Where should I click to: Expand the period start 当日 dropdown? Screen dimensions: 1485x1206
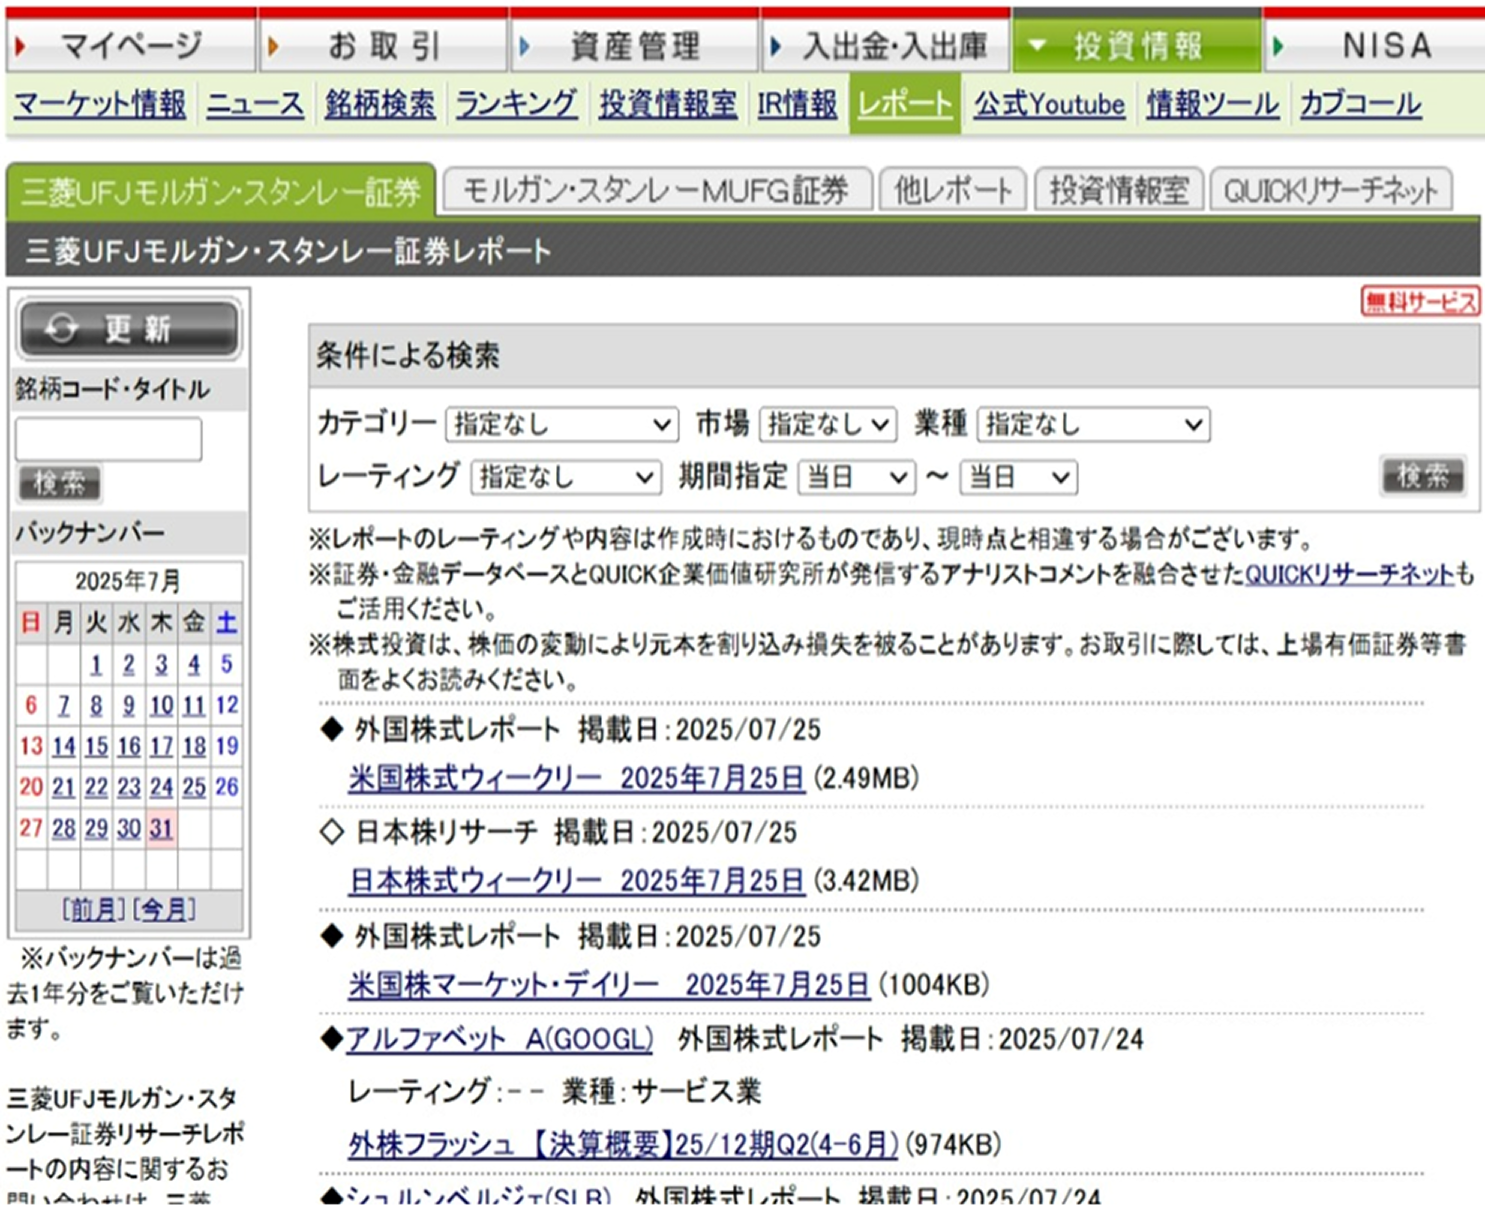tap(856, 477)
